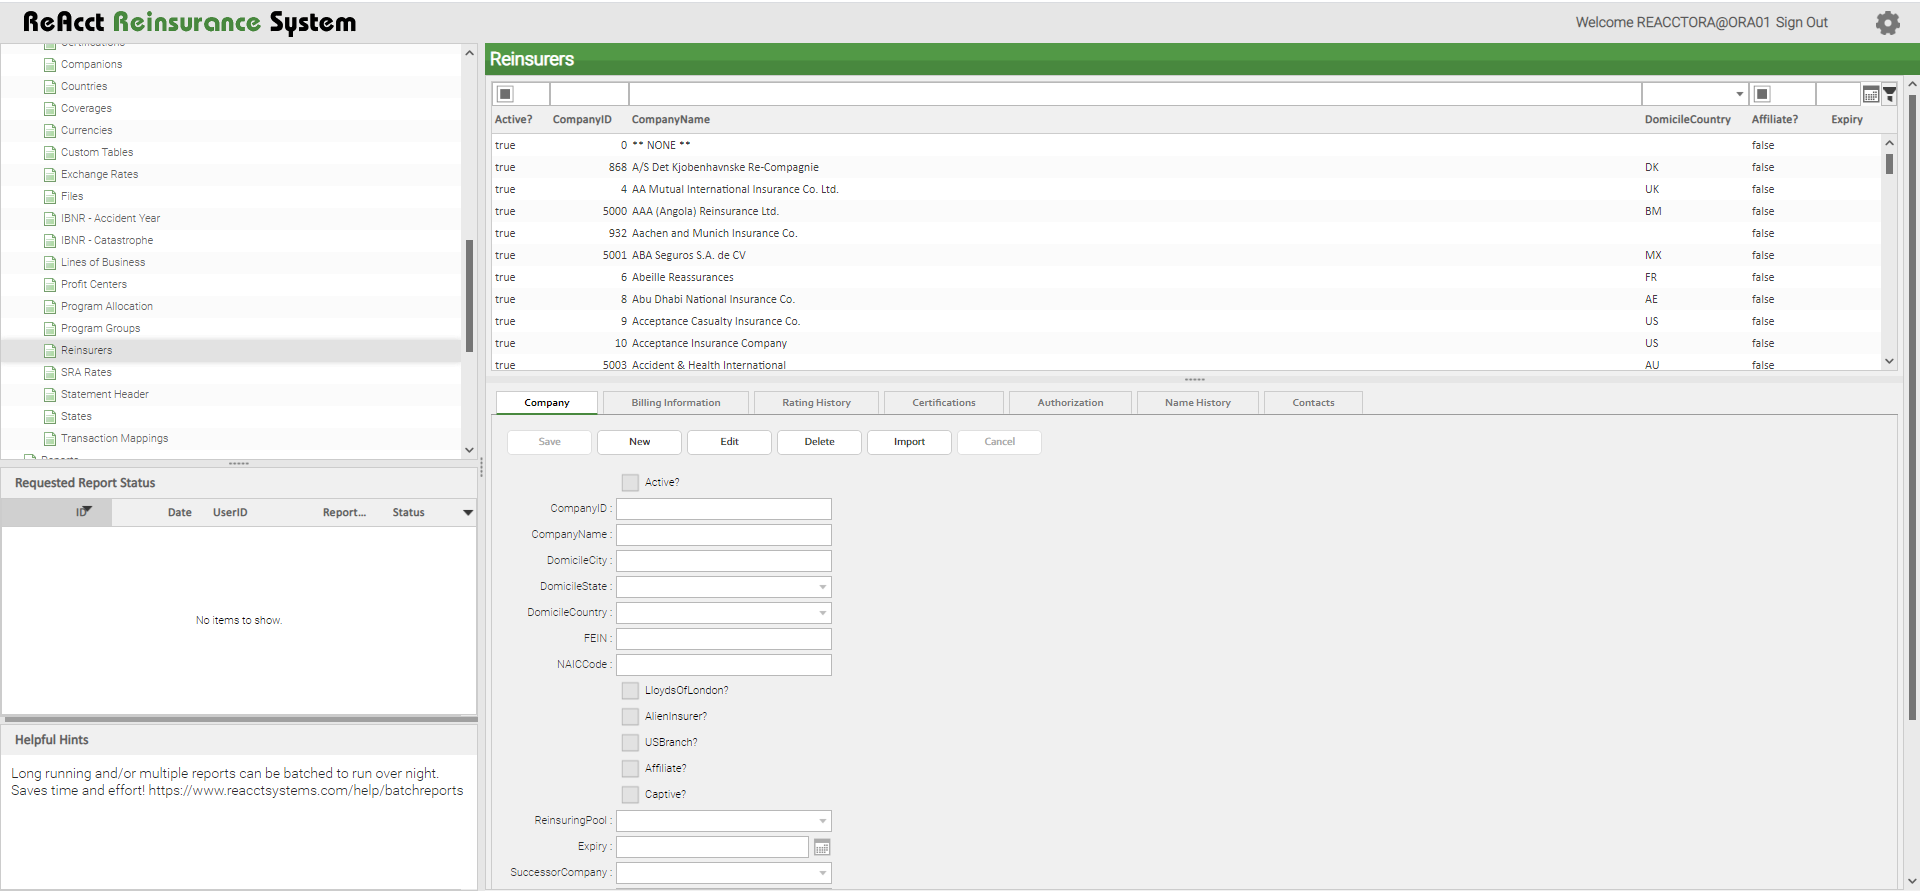Click the SRA Rates document icon

pyautogui.click(x=50, y=373)
